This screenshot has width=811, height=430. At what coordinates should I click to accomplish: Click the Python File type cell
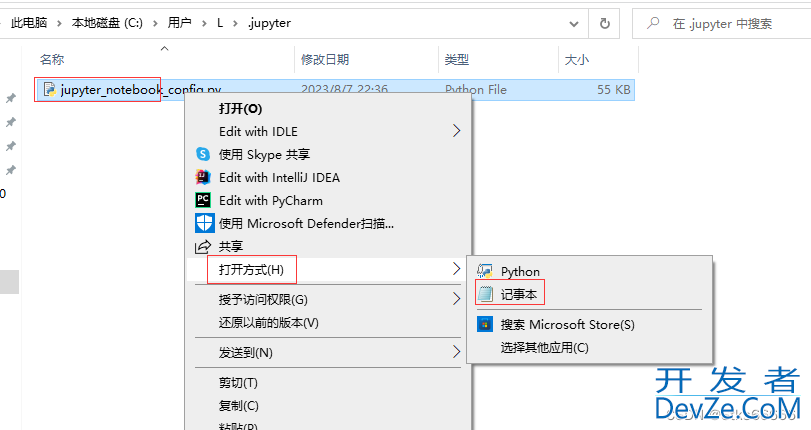[476, 90]
